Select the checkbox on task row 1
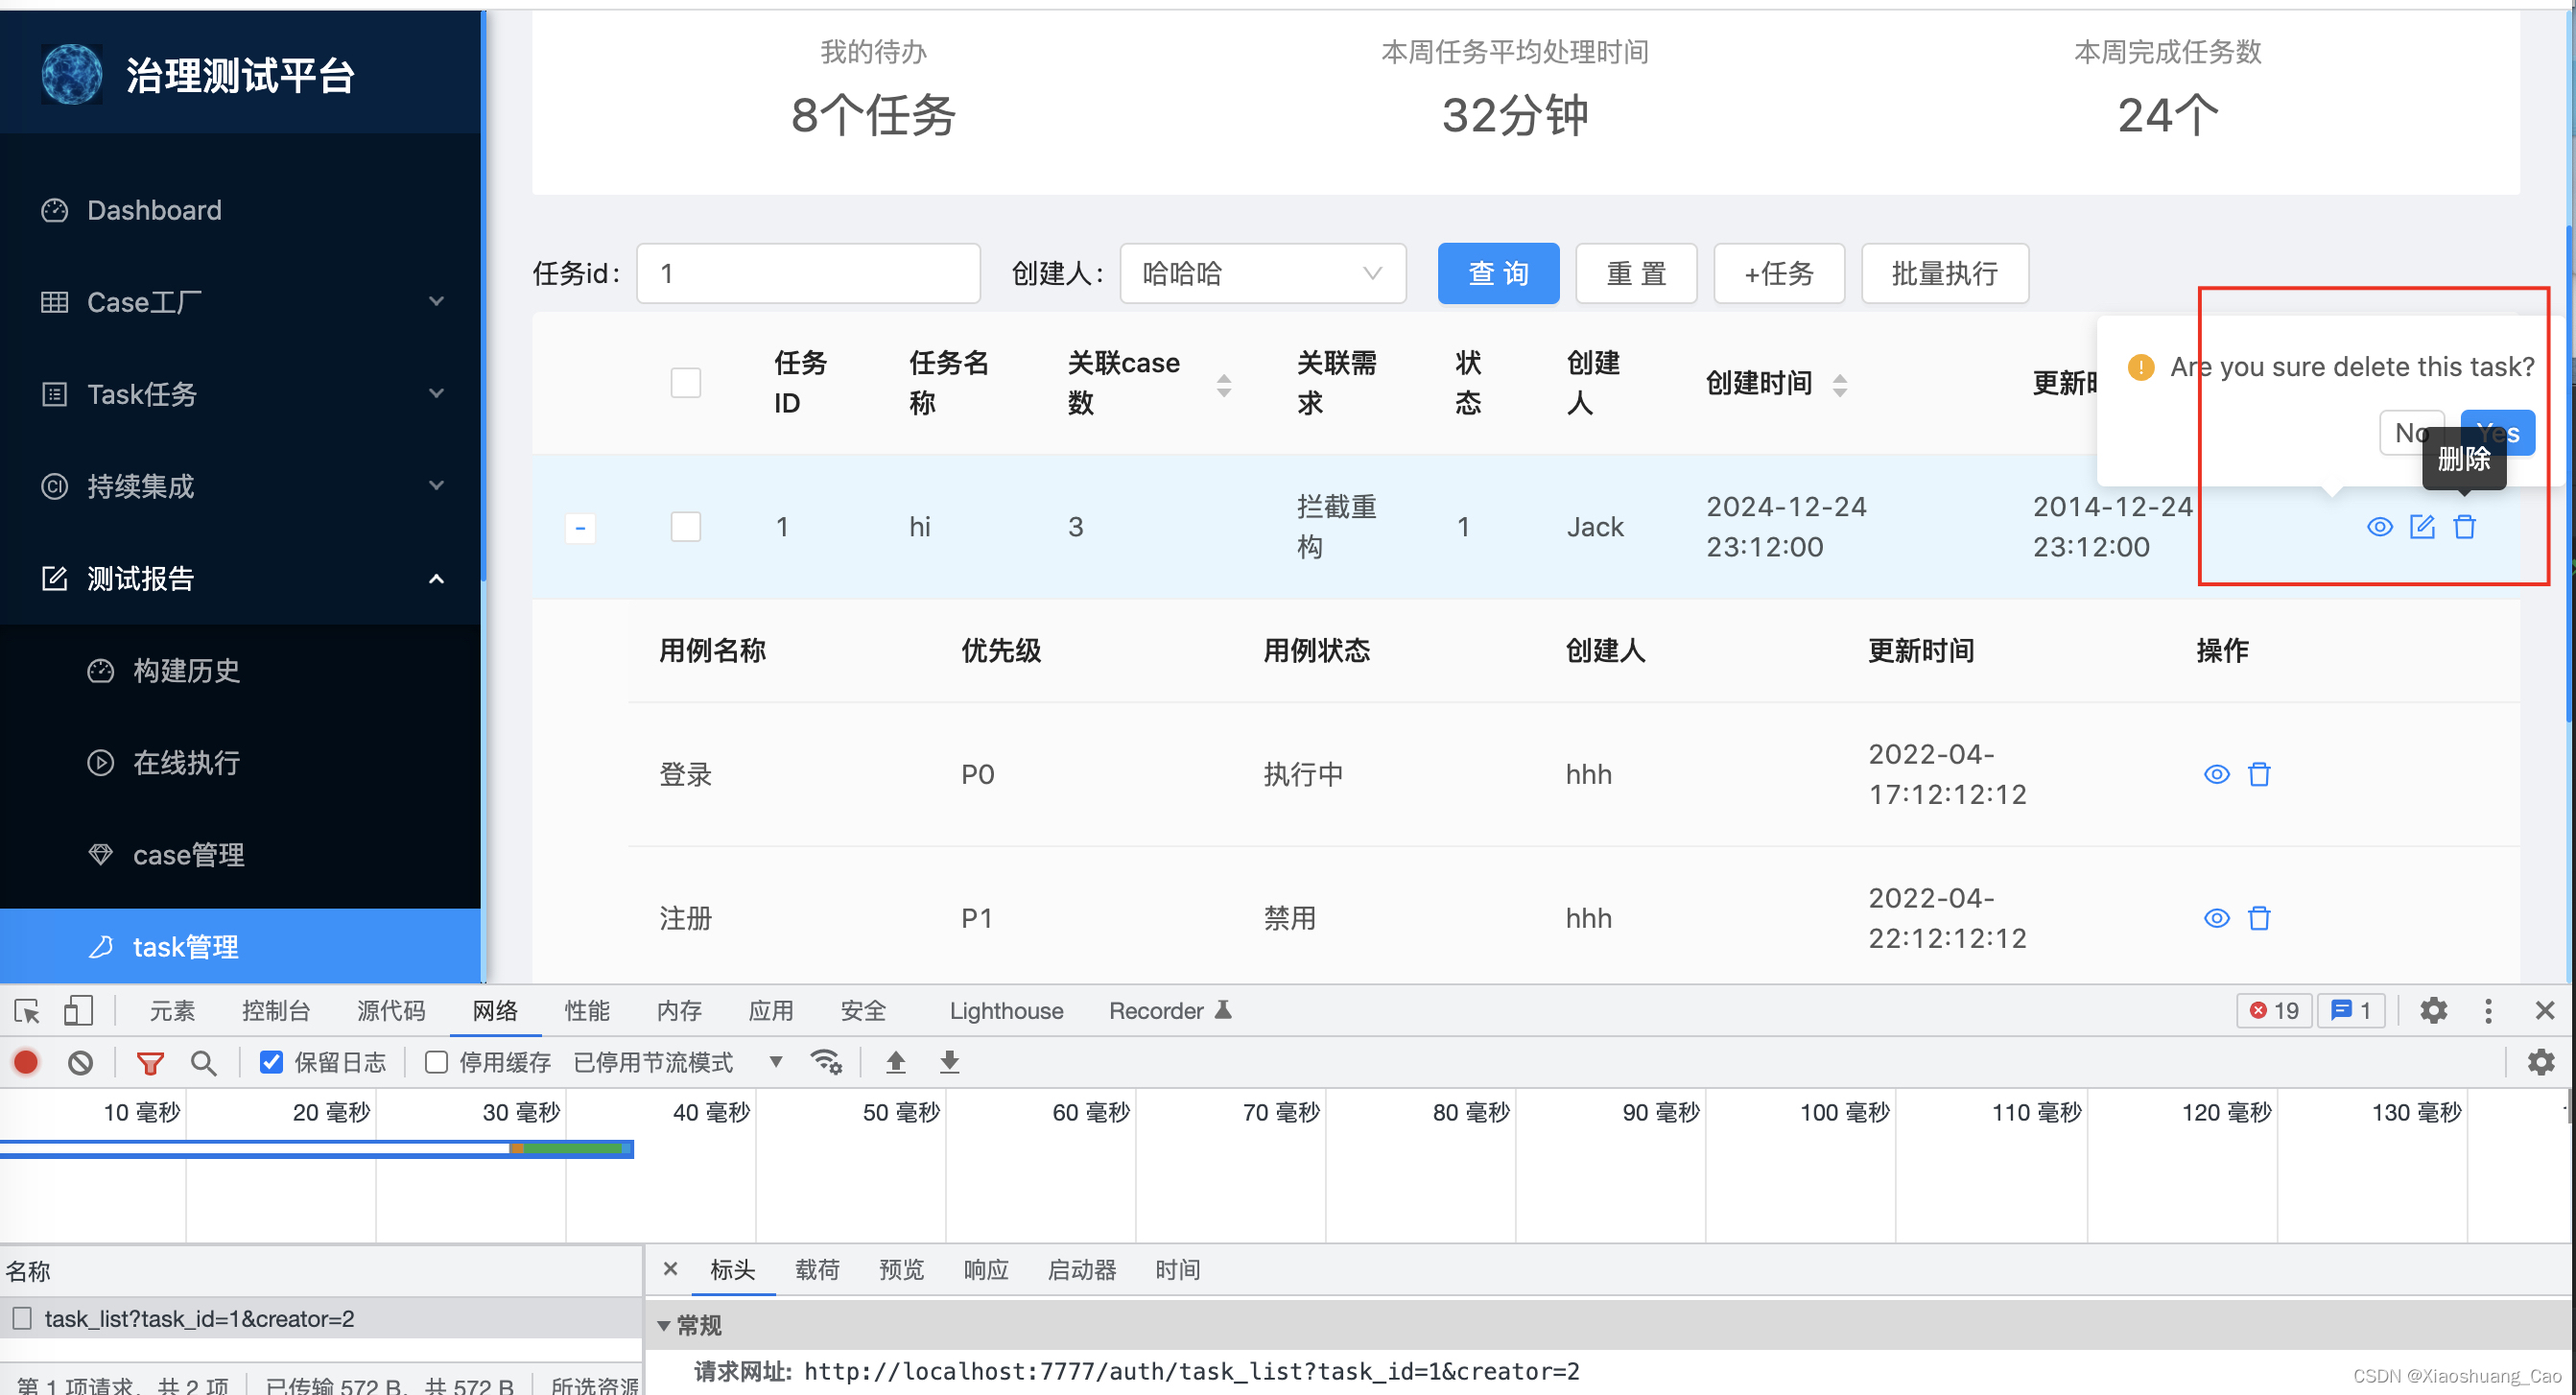The width and height of the screenshot is (2576, 1395). (686, 527)
